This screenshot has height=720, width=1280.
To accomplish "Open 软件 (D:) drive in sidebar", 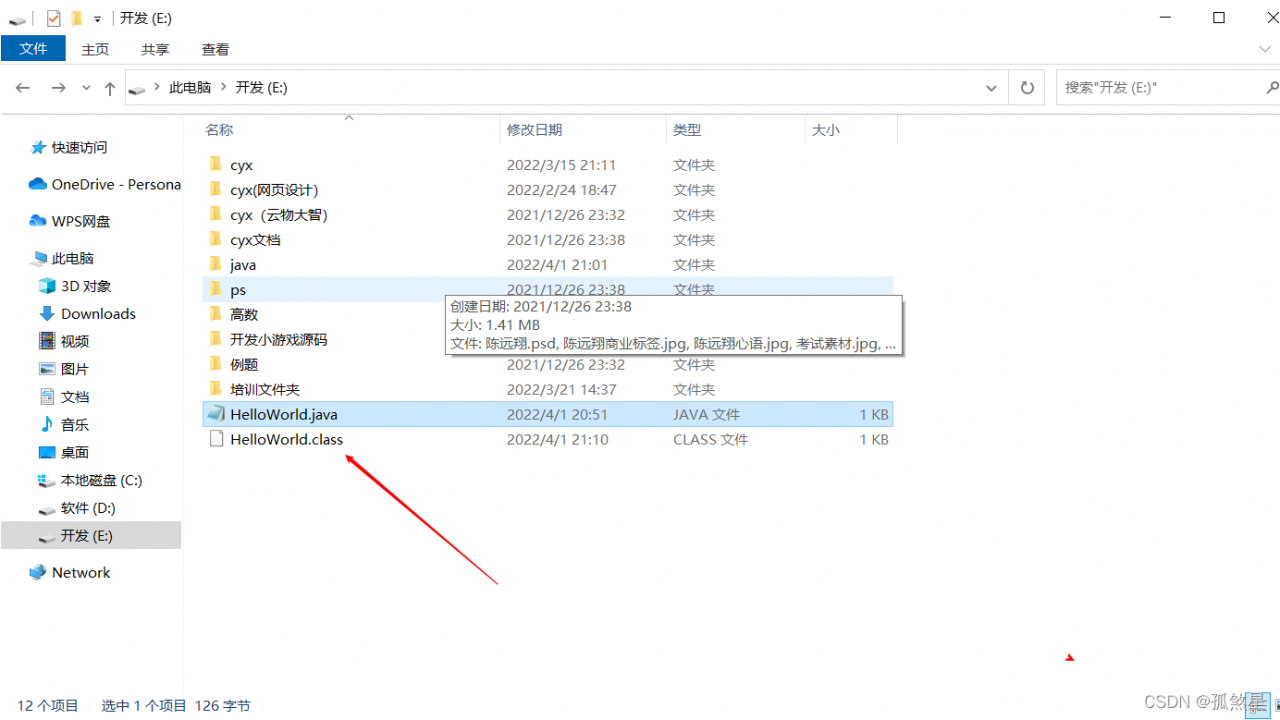I will (x=88, y=508).
